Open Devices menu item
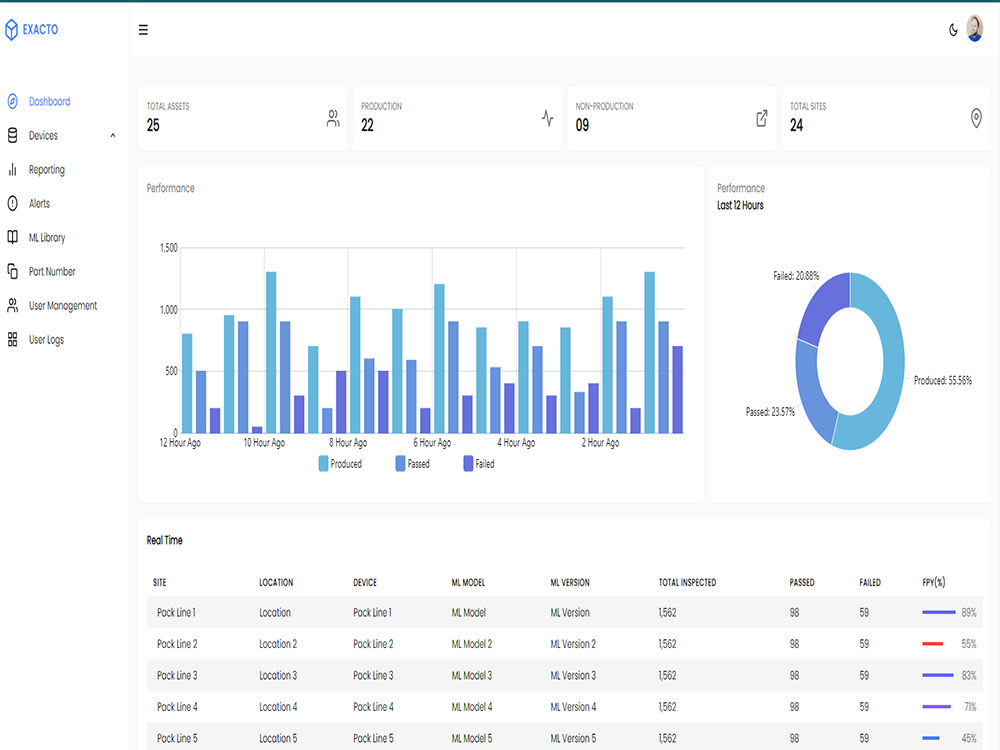1000x750 pixels. [43, 135]
